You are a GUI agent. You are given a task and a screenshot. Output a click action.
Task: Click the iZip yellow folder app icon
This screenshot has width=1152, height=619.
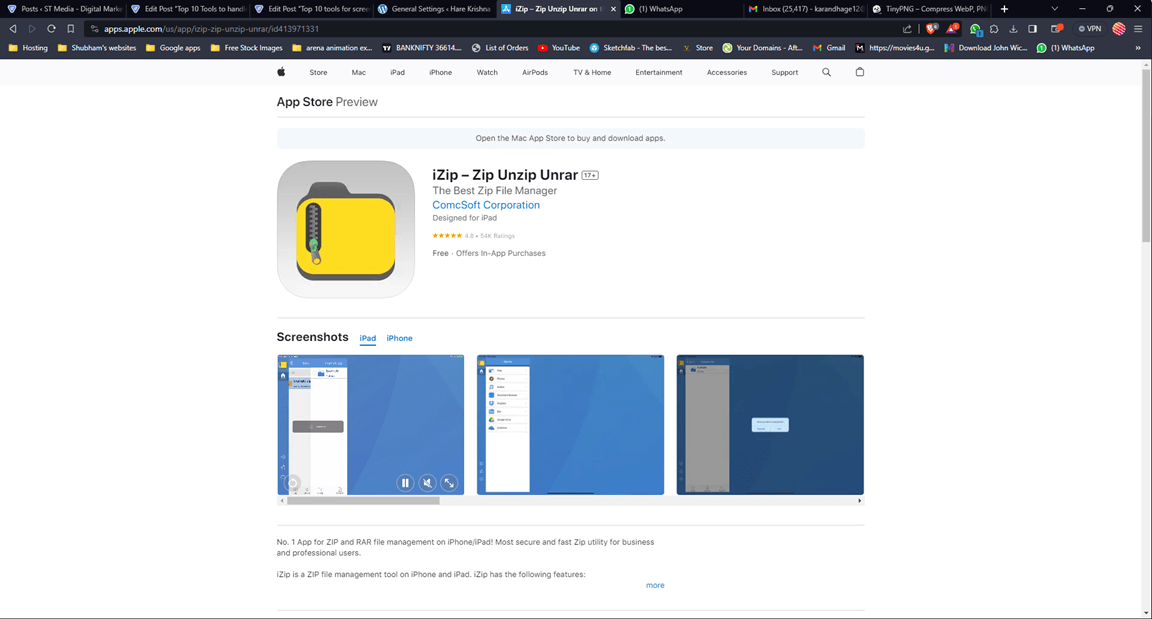point(346,229)
